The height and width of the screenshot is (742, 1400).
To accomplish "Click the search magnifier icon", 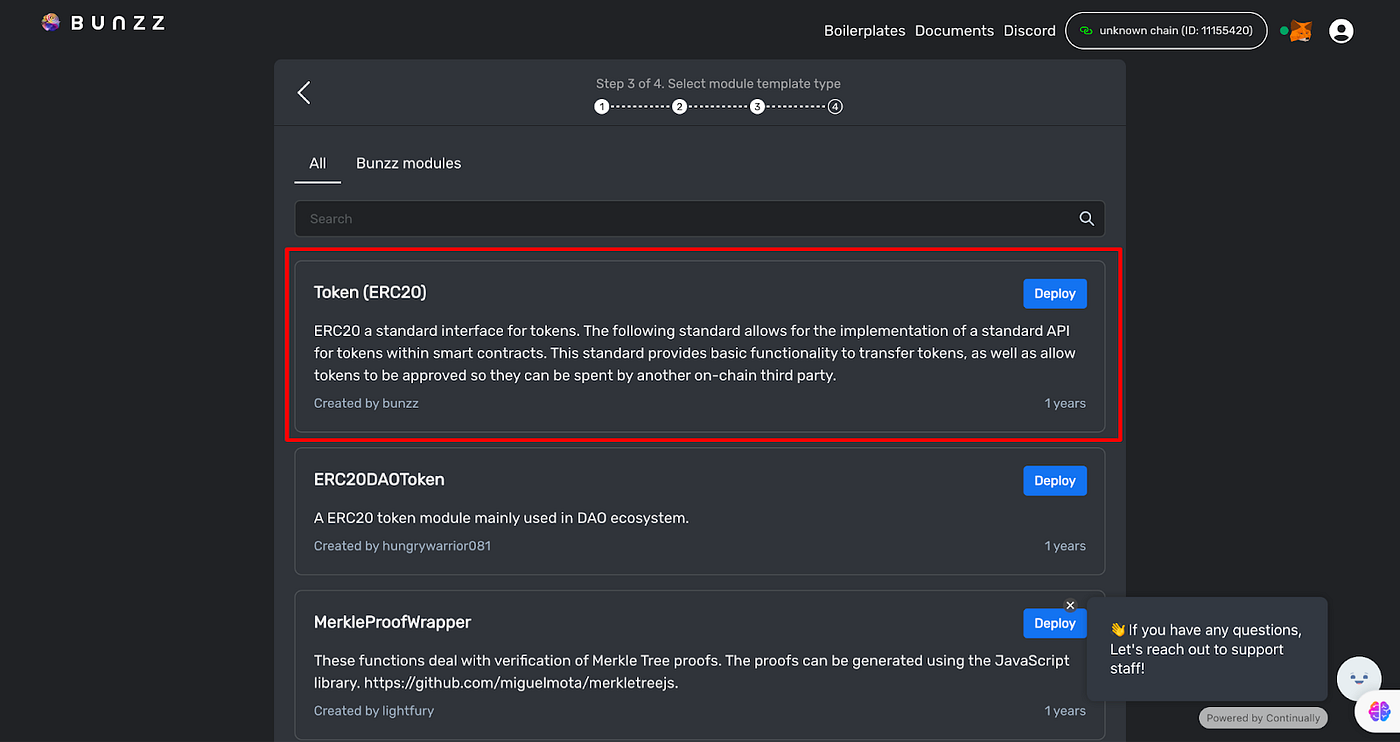I will tap(1086, 218).
